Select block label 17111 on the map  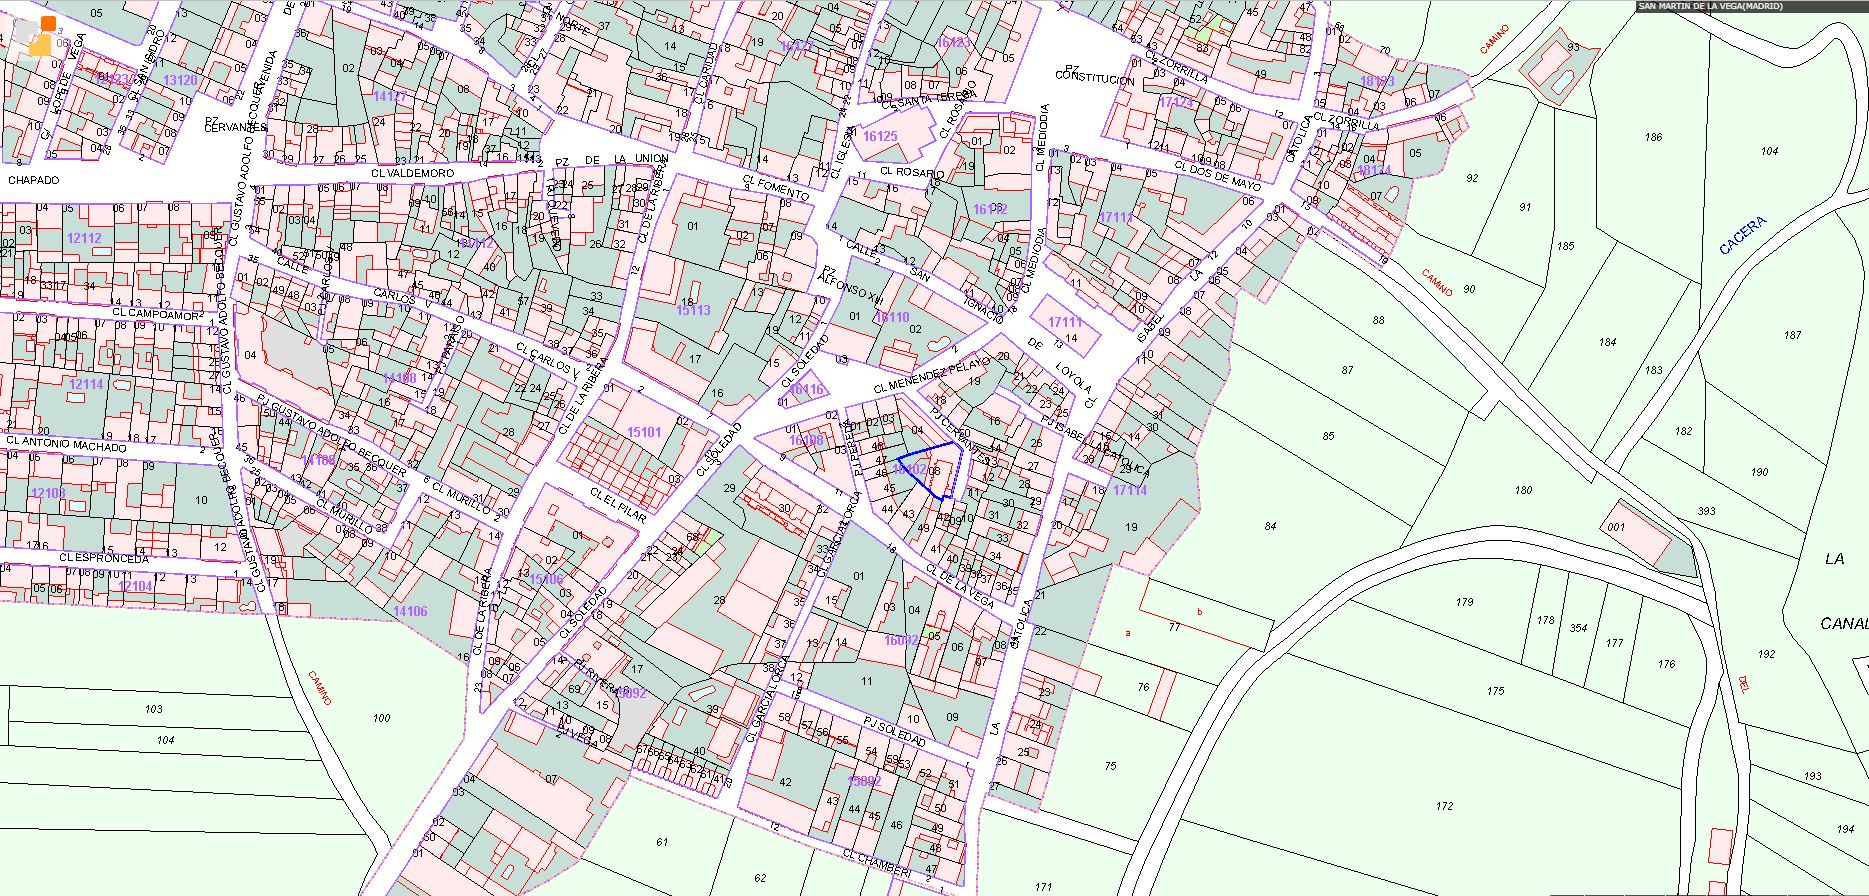coord(1065,322)
